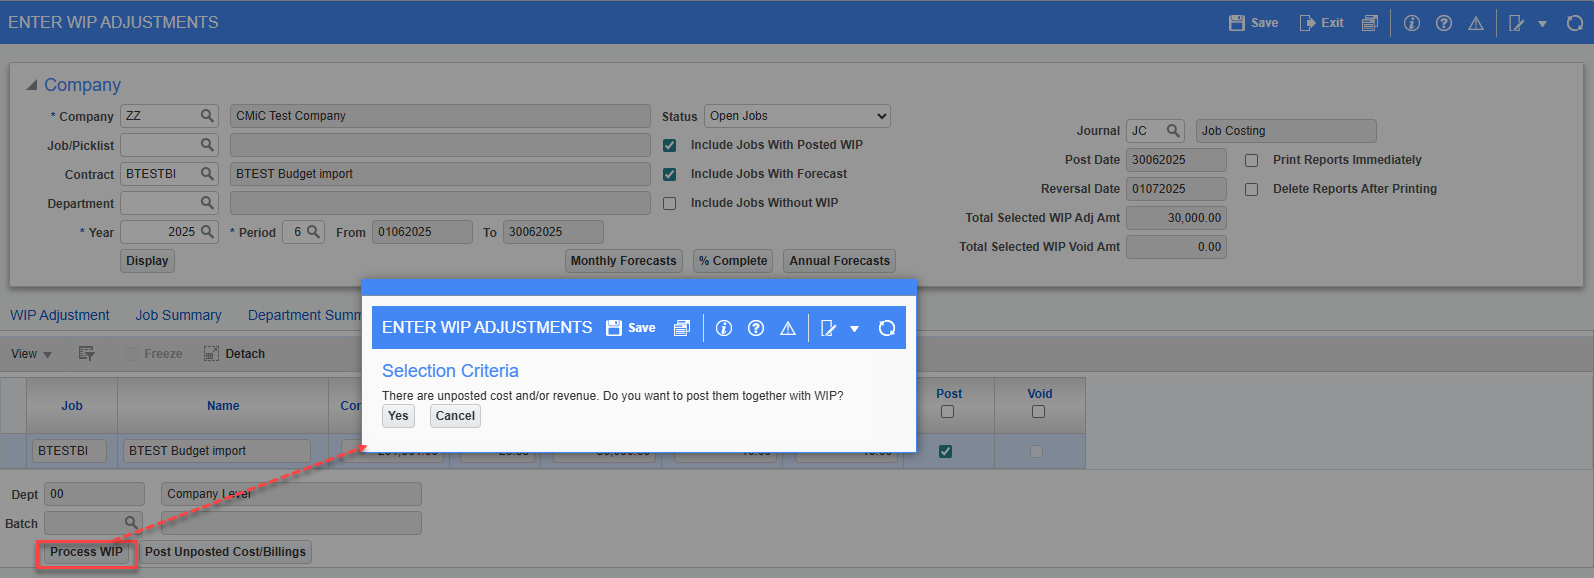Expand the dropdown arrow beside main header edit icon
Image resolution: width=1594 pixels, height=578 pixels.
(x=1542, y=24)
